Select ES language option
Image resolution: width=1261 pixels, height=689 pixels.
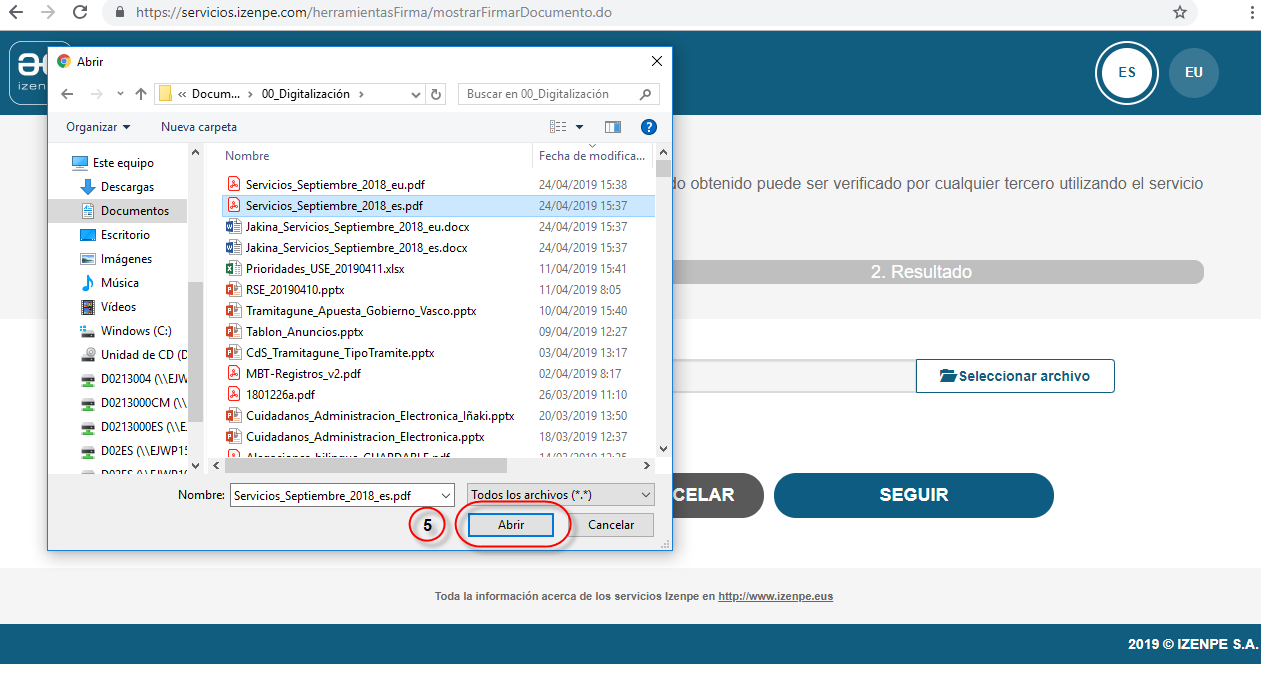[x=1127, y=73]
